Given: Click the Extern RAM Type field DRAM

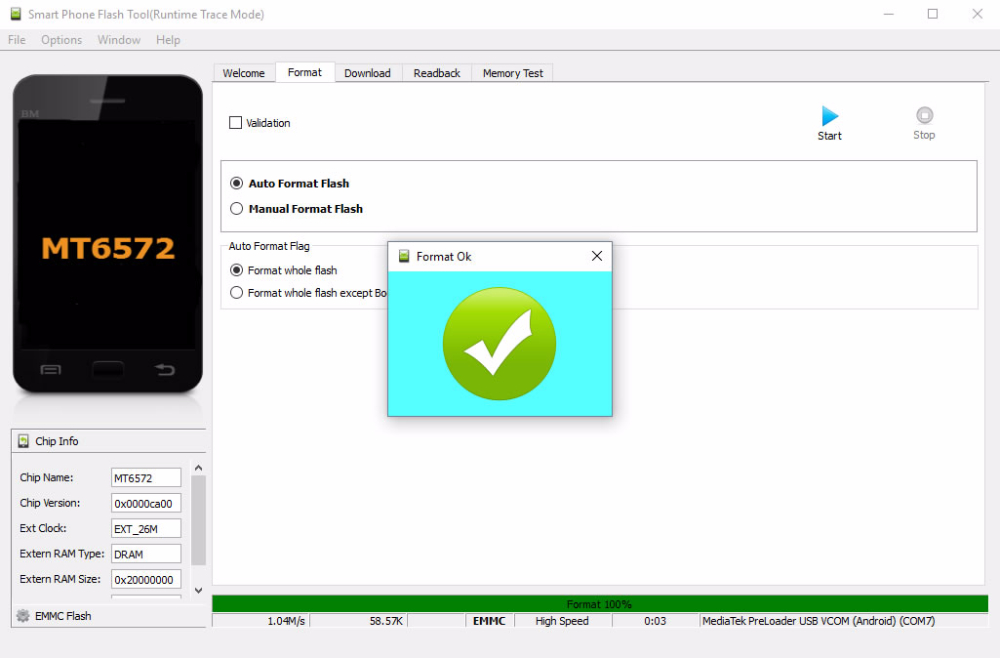Looking at the screenshot, I should tap(146, 554).
